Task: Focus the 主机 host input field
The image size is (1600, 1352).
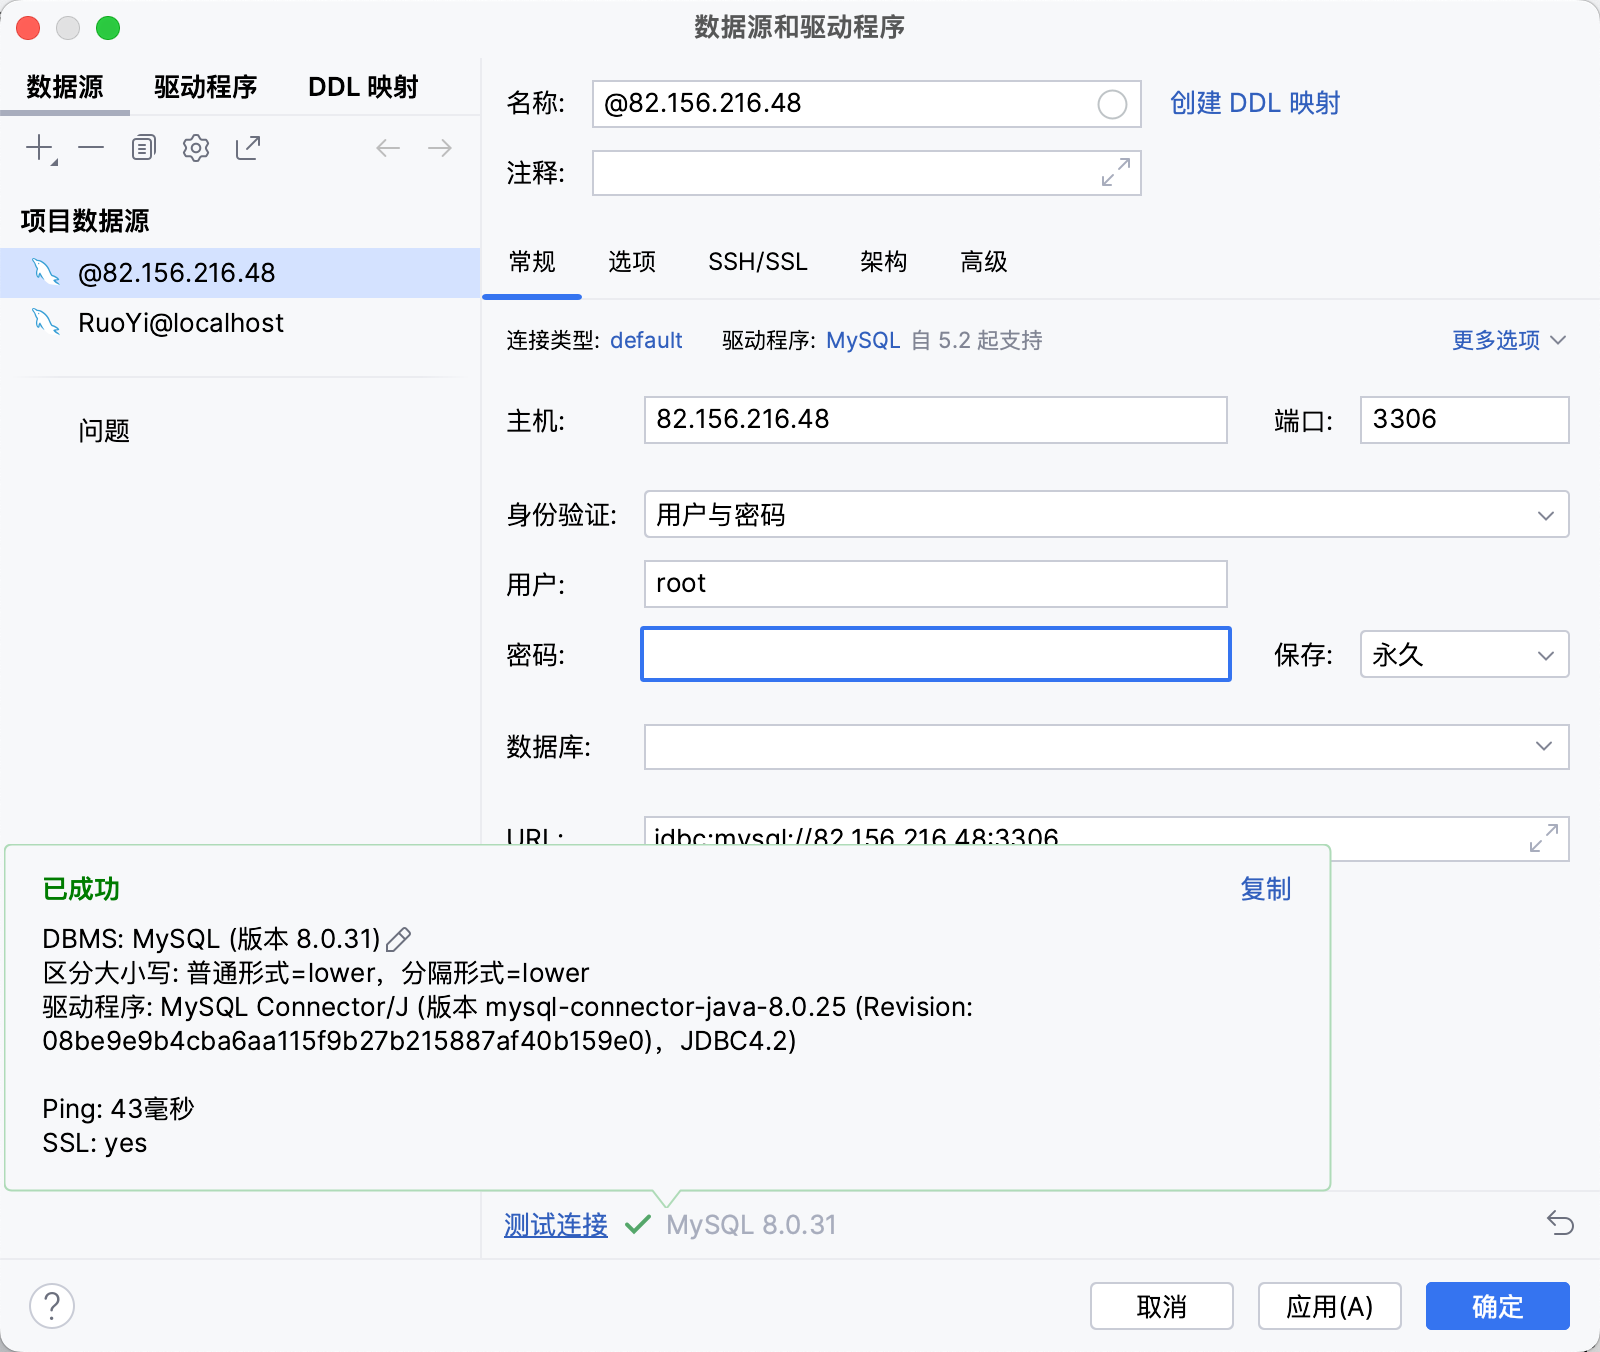Action: (935, 420)
